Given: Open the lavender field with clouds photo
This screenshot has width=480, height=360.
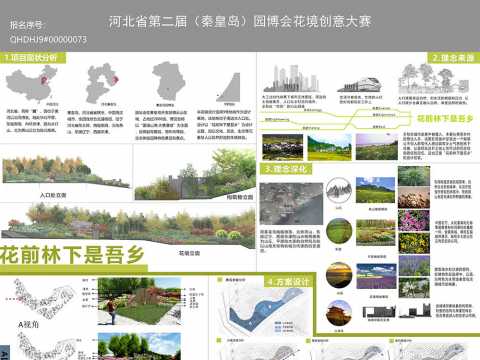Looking at the screenshot, I should tap(376, 276).
